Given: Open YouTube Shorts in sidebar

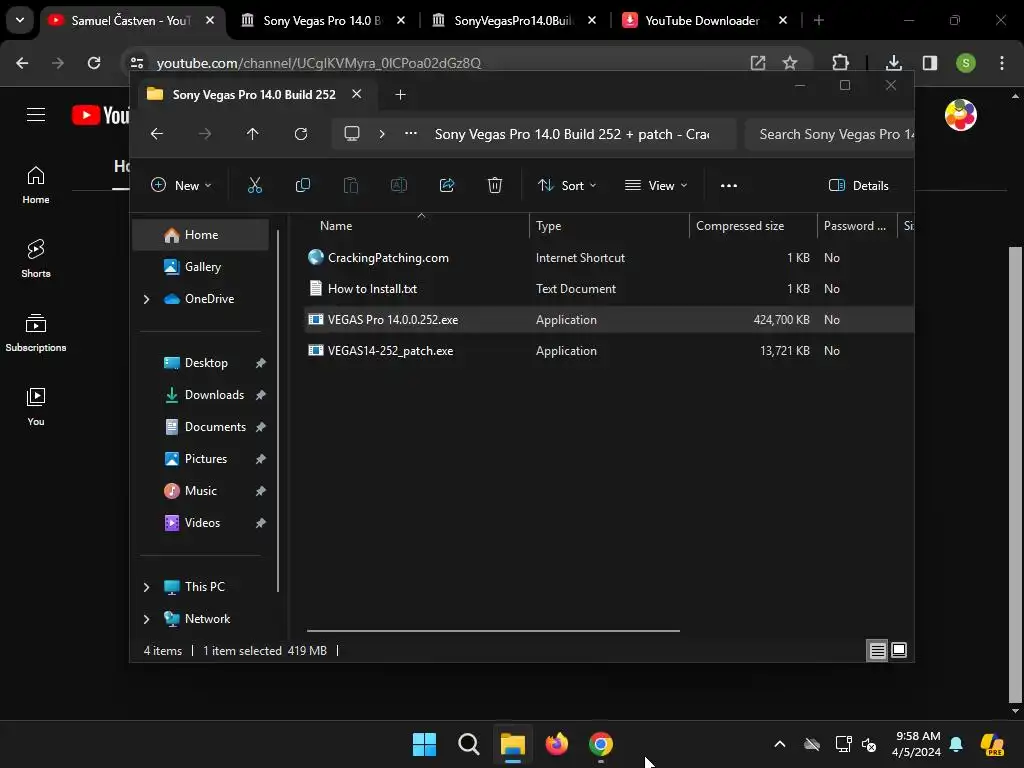Looking at the screenshot, I should click(36, 258).
